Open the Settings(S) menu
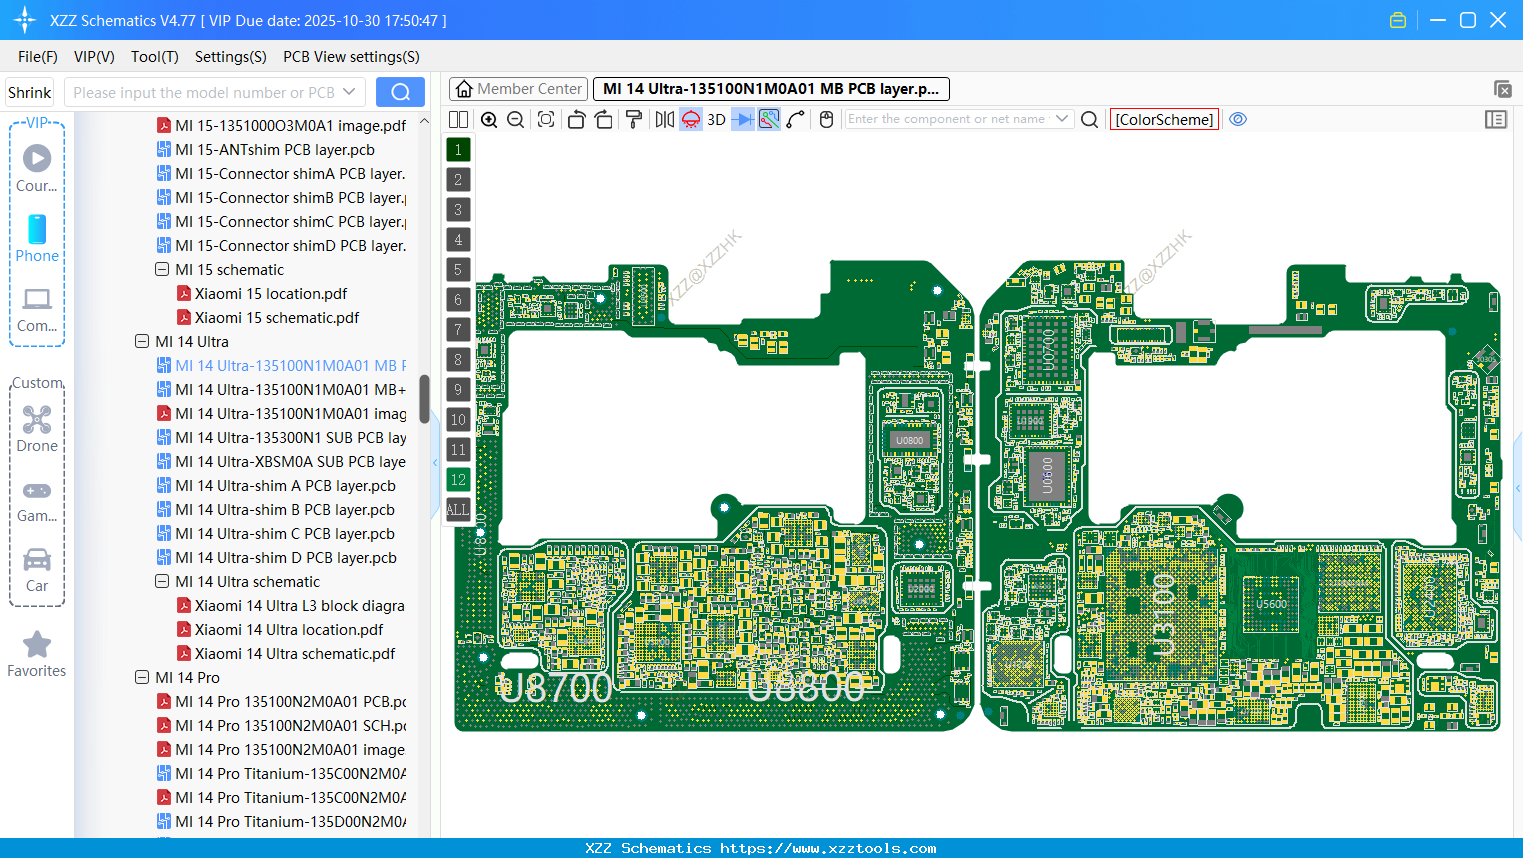Image resolution: width=1523 pixels, height=858 pixels. pyautogui.click(x=230, y=57)
